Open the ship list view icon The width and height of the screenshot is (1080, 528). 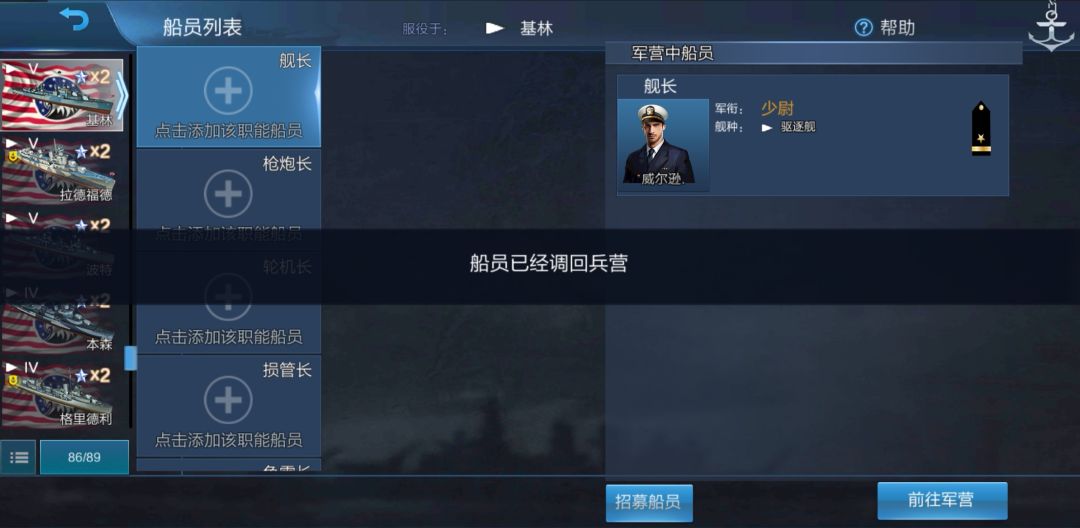[19, 457]
